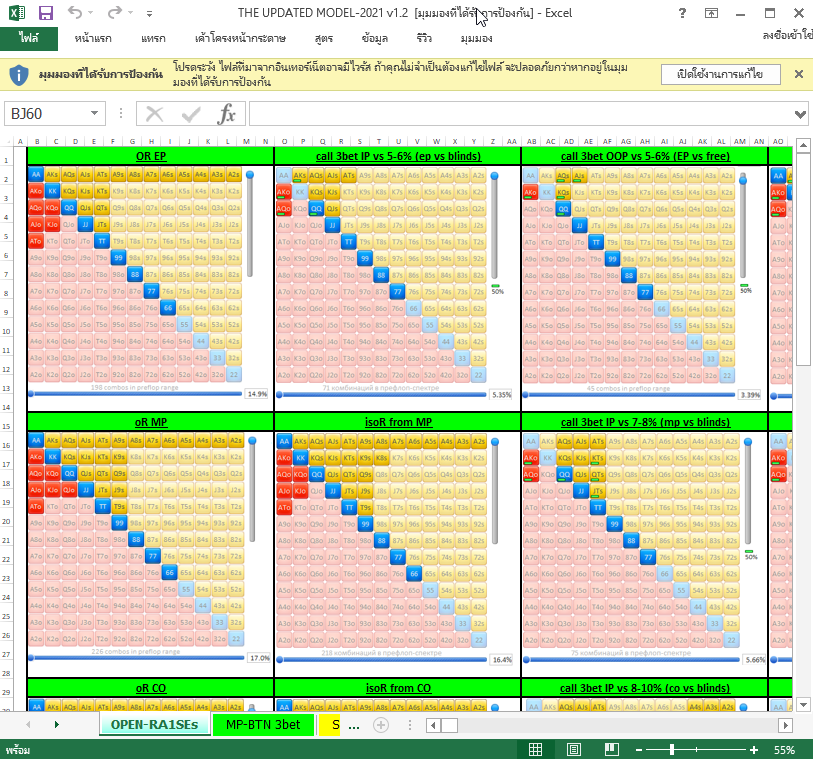
Task: Save the workbook using the floppy icon
Action: [46, 12]
